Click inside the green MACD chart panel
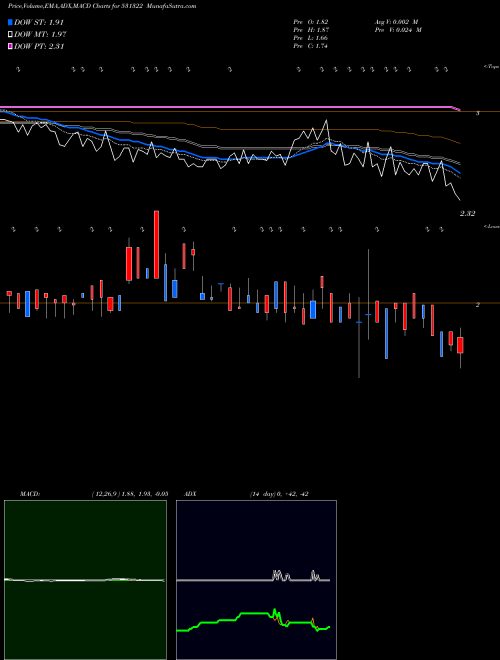Image resolution: width=500 pixels, height=660 pixels. [85, 580]
